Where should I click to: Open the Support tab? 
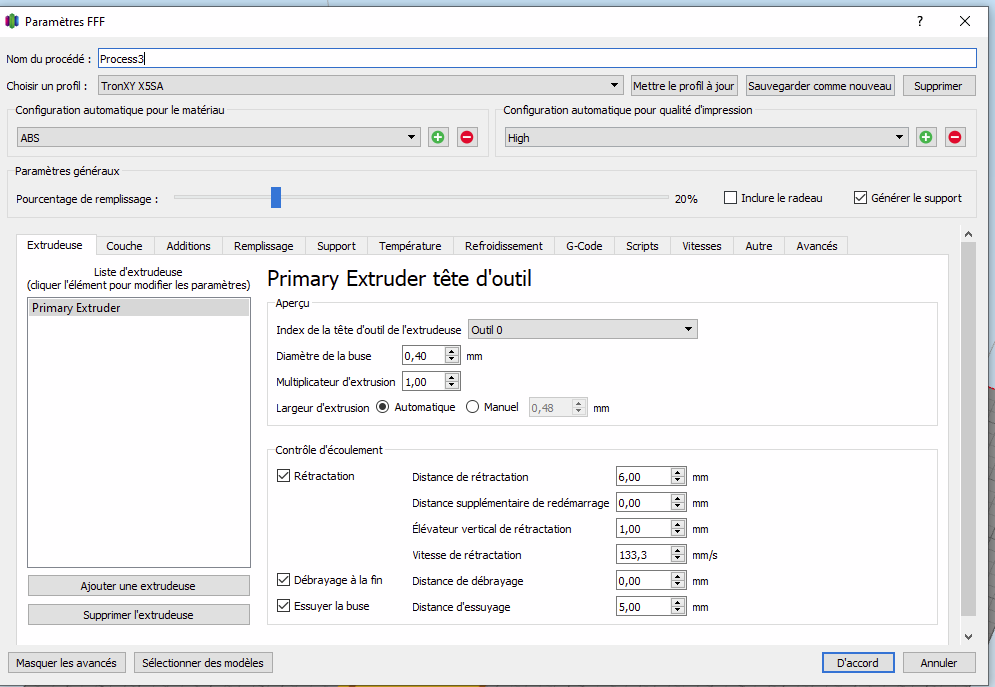(336, 245)
